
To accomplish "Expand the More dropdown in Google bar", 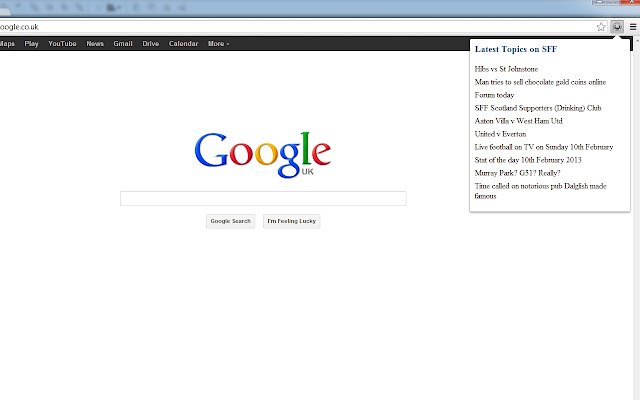I will [218, 44].
